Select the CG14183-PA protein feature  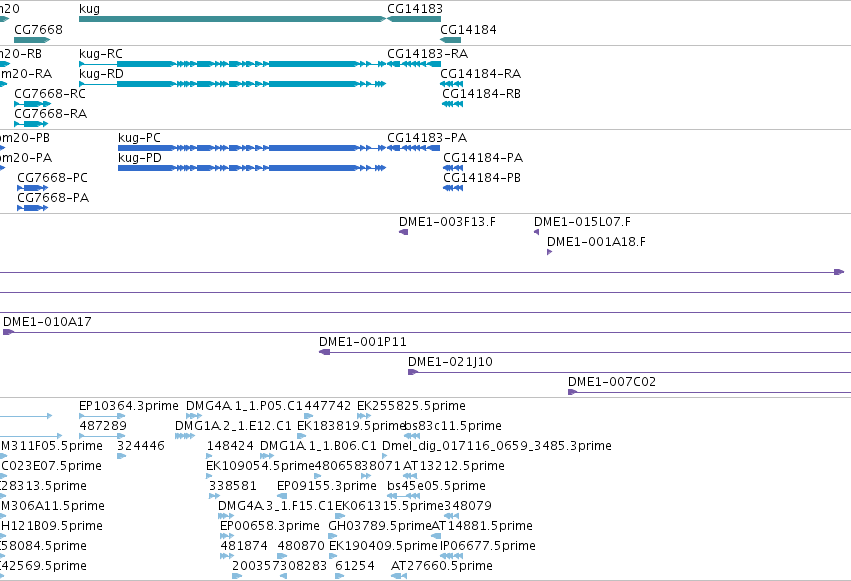(414, 148)
